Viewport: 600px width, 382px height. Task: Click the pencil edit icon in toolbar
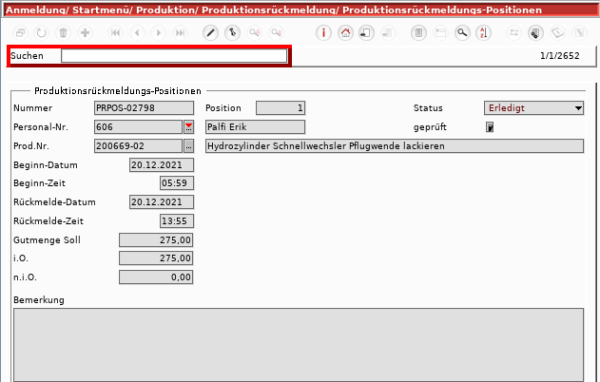pyautogui.click(x=210, y=33)
